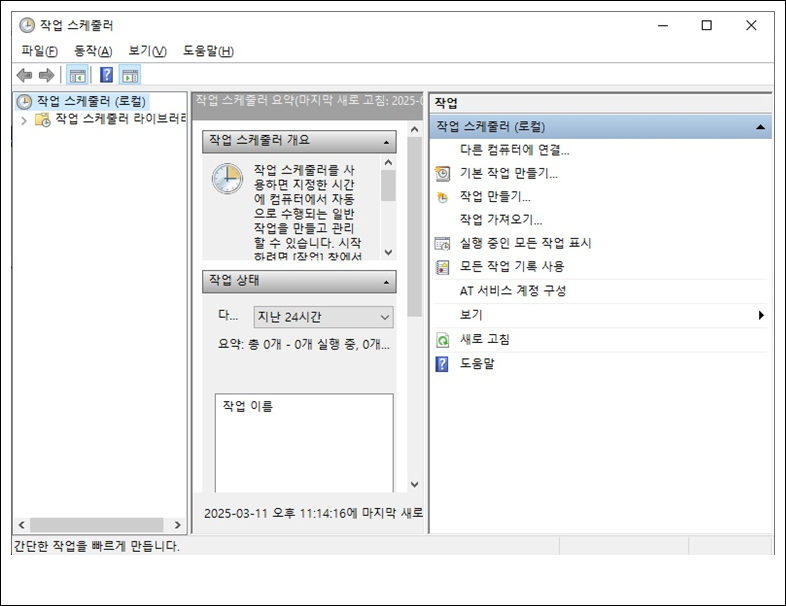Click up arrow of center pane vertical scrollbar

click(415, 129)
